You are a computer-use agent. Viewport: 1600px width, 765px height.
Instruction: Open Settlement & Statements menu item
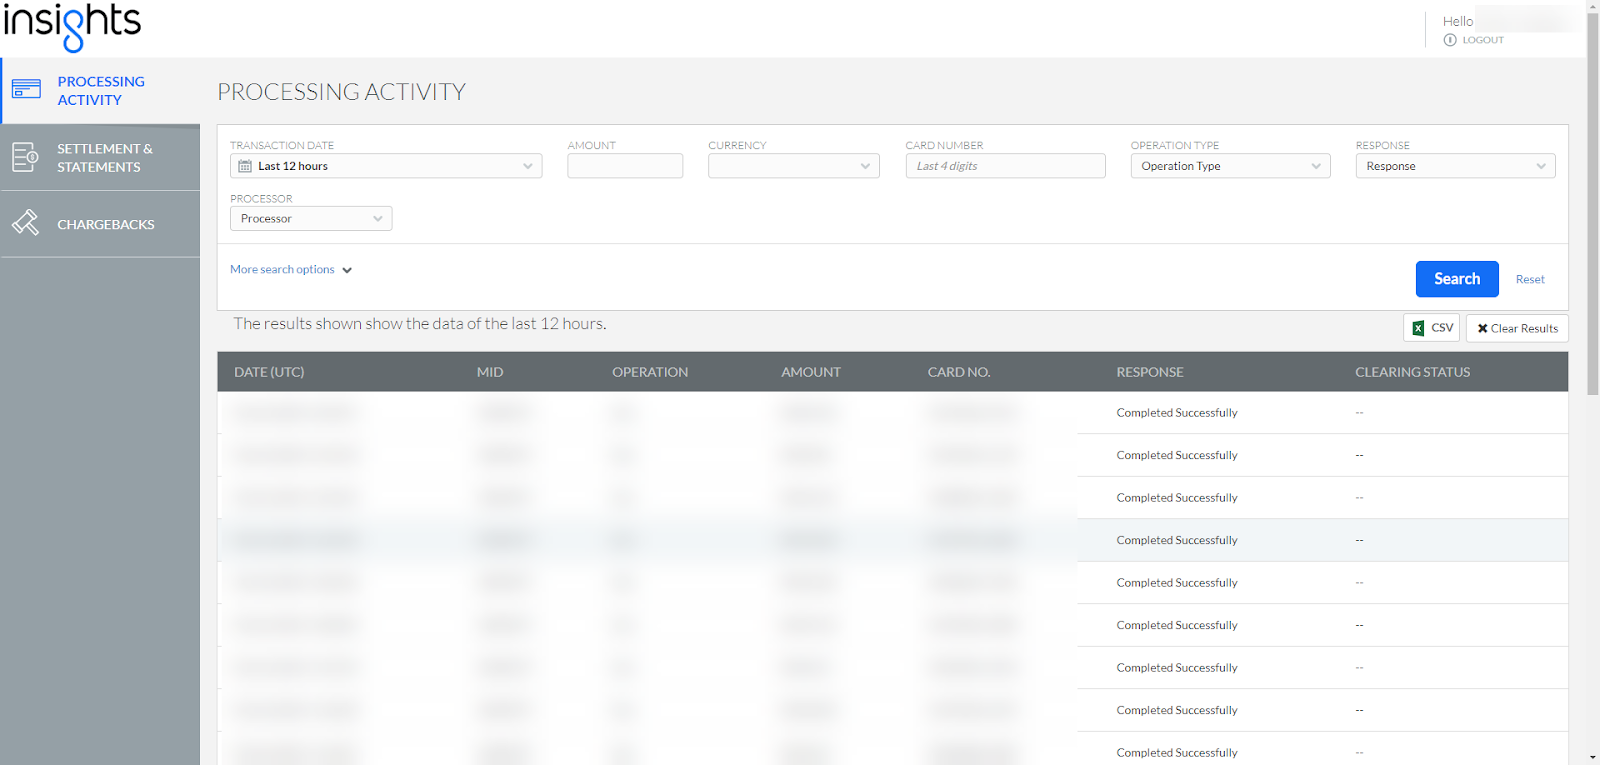click(104, 158)
